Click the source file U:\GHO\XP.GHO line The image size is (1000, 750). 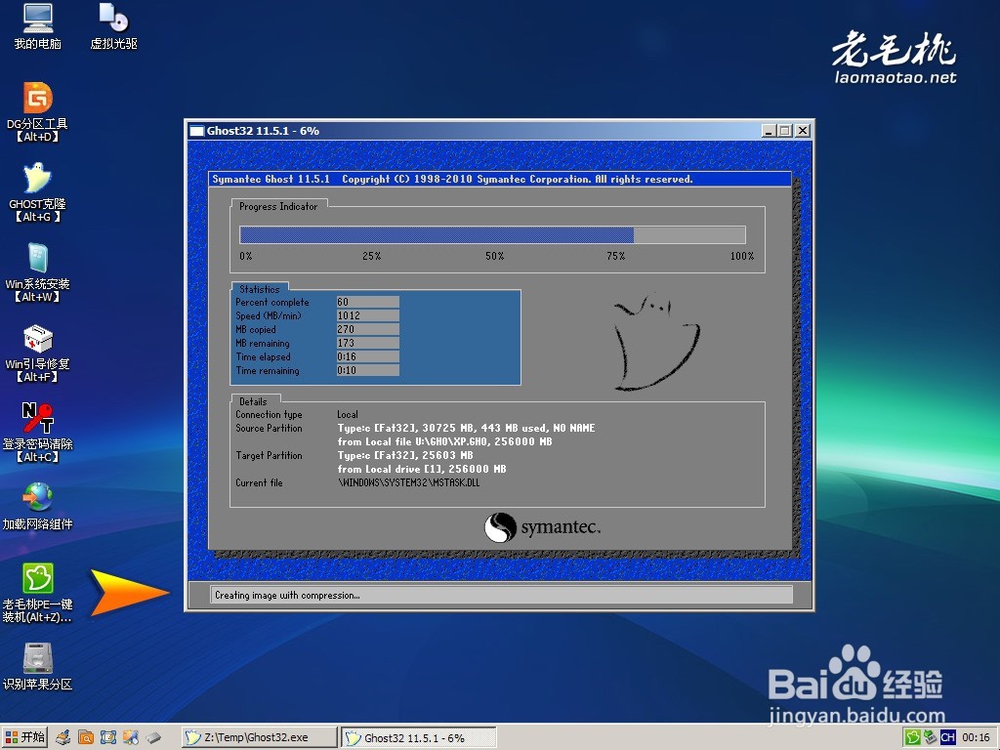coord(445,442)
